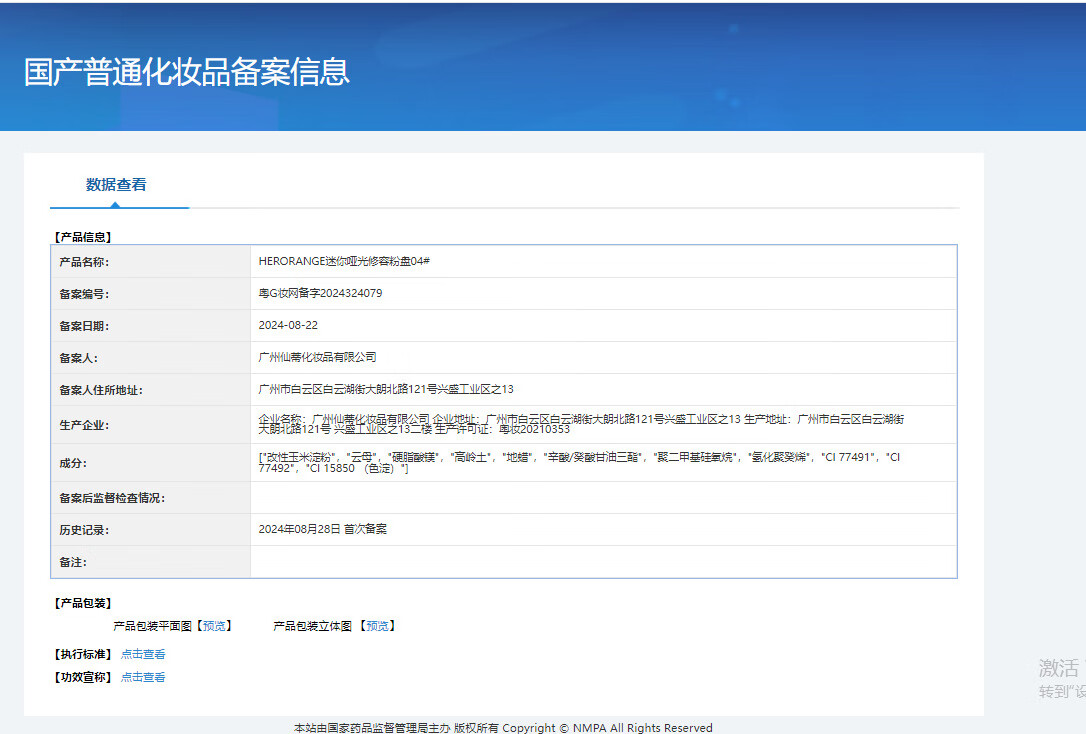Open 预览 link for 产品包装平面图
The width and height of the screenshot is (1086, 734).
click(214, 626)
